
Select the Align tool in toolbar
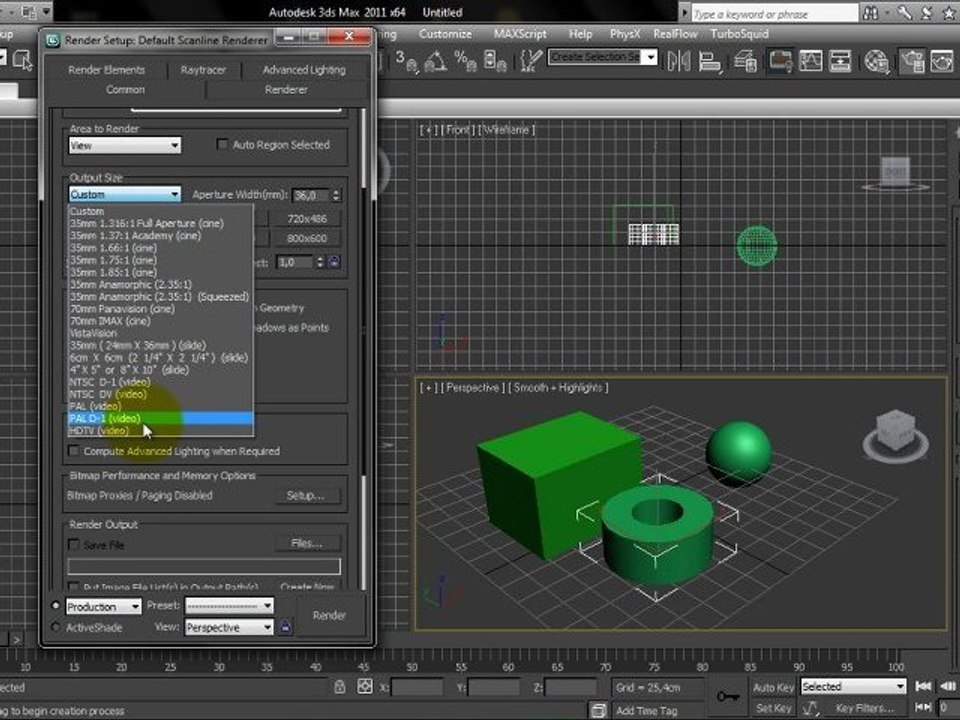click(x=709, y=61)
